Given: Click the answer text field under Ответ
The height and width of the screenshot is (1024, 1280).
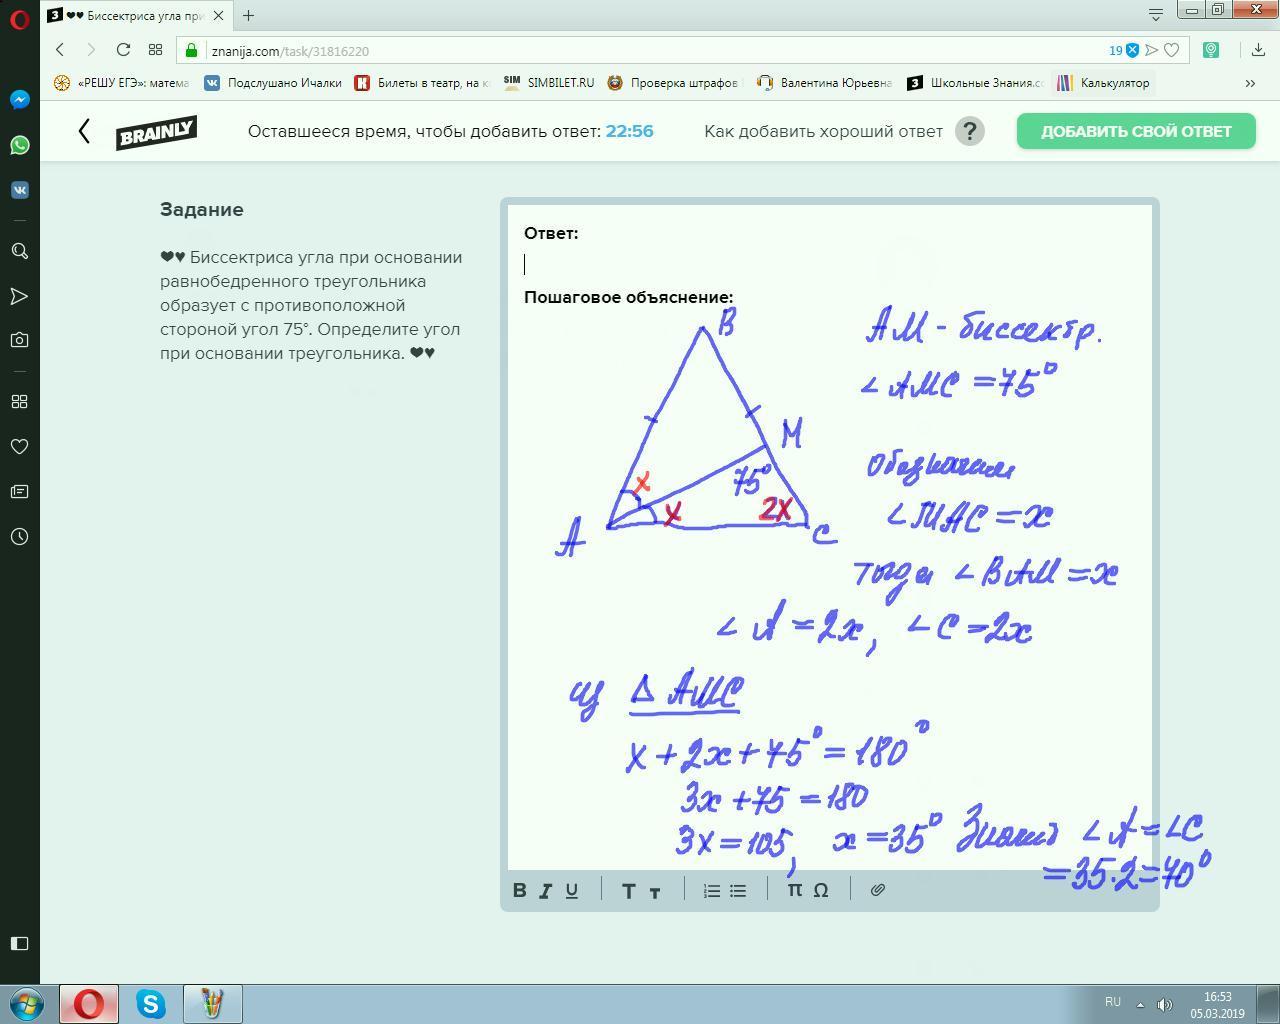Looking at the screenshot, I should 829,264.
